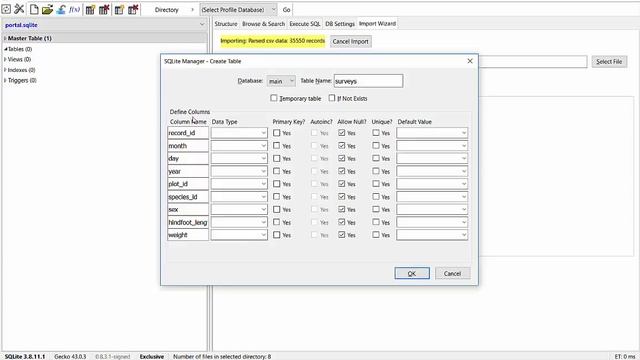The width and height of the screenshot is (640, 360).
Task: Mark record_id as Primary Key
Action: click(277, 133)
